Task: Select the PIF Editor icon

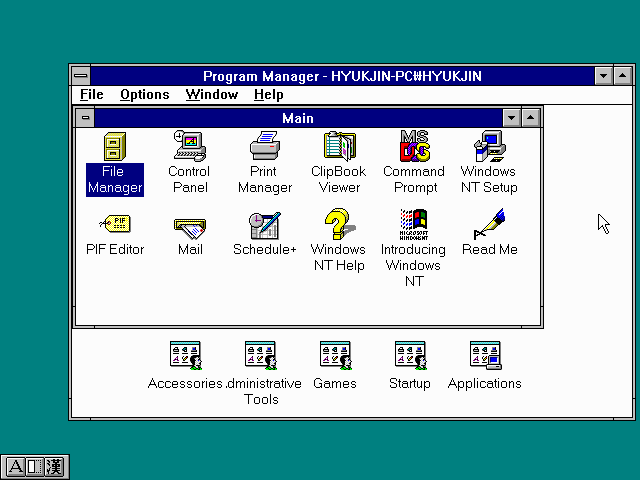Action: click(x=115, y=224)
